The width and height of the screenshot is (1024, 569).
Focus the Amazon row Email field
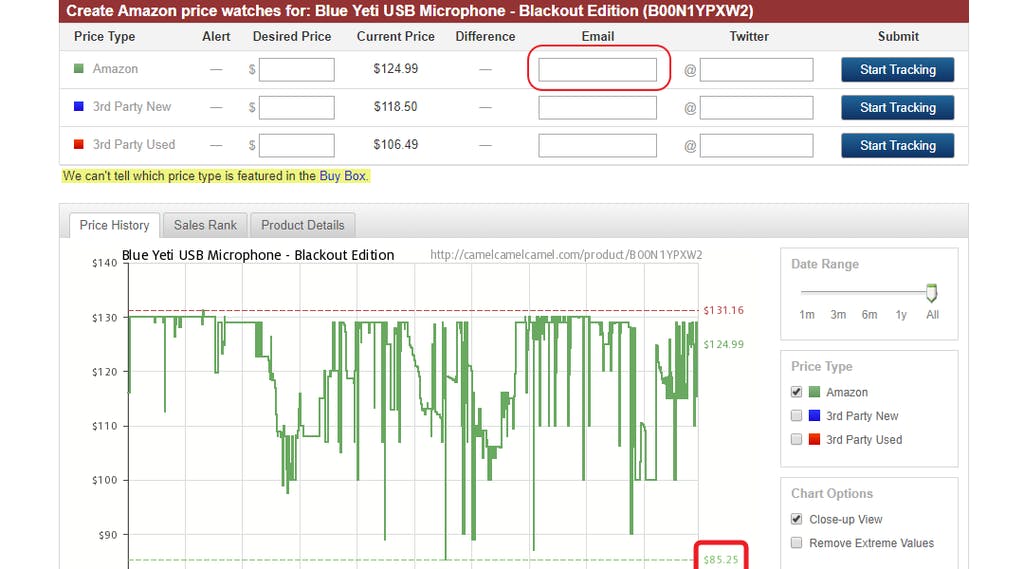tap(597, 69)
